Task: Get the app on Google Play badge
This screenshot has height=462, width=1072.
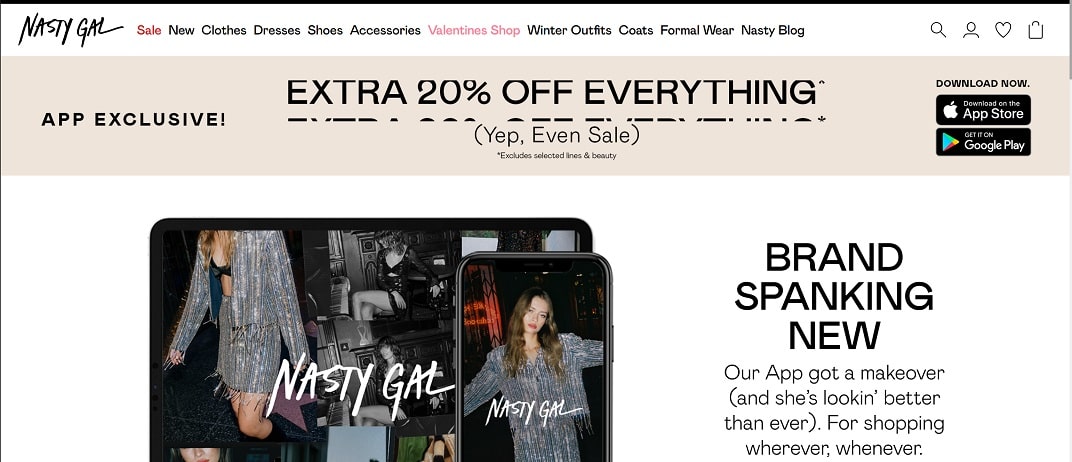Action: 983,141
